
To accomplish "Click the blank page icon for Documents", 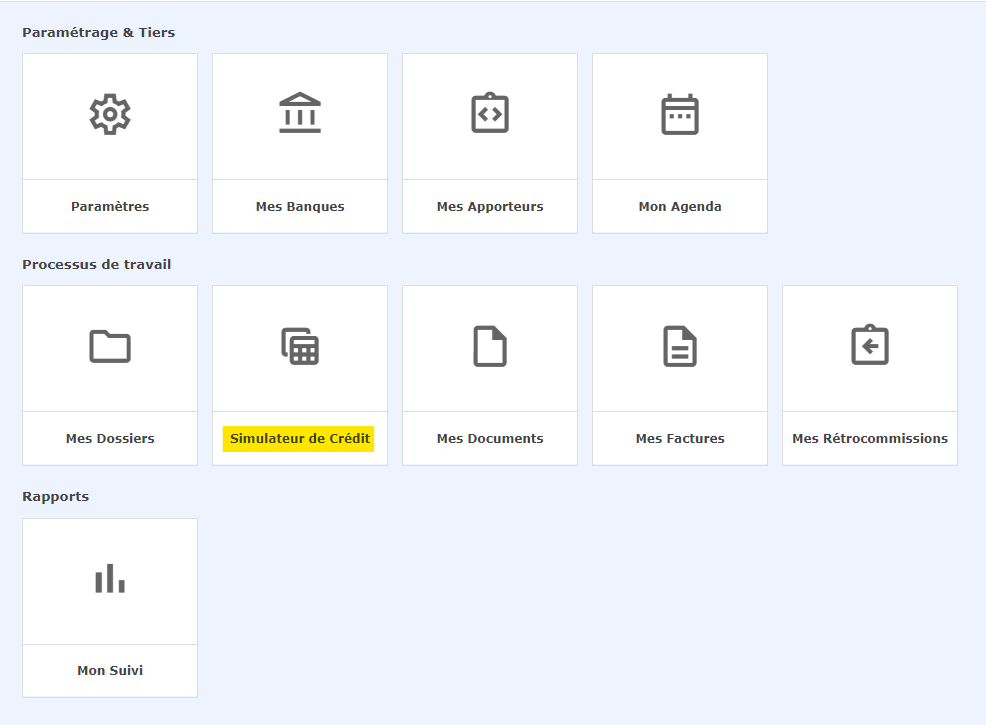I will [490, 346].
